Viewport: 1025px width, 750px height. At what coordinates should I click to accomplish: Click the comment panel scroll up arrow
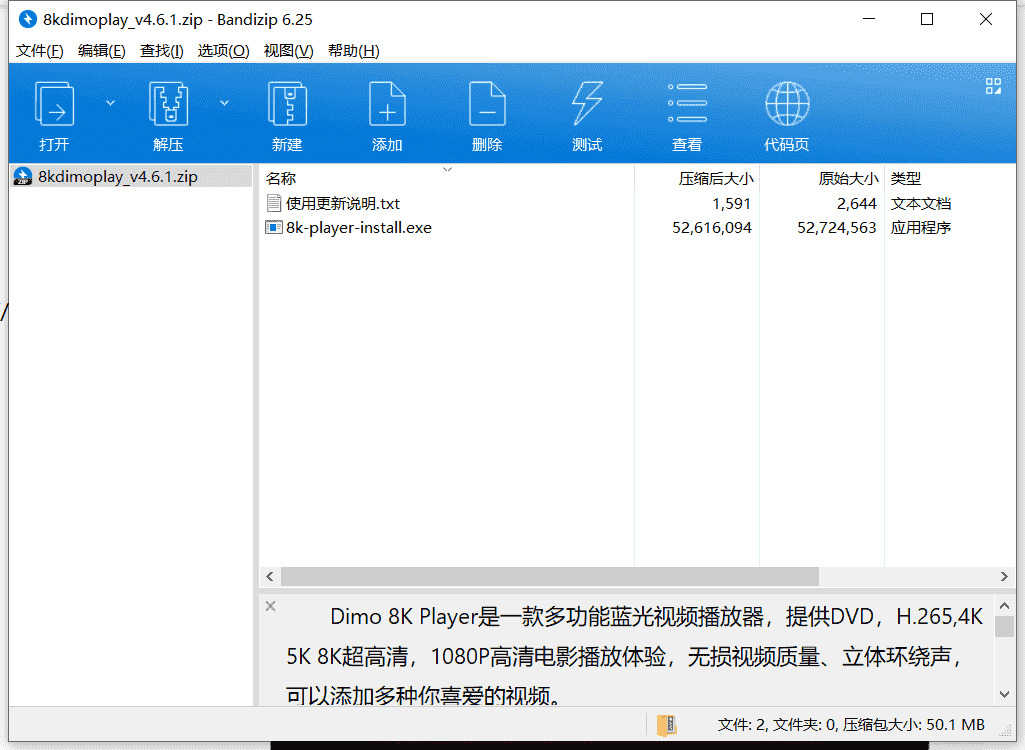(x=1005, y=606)
